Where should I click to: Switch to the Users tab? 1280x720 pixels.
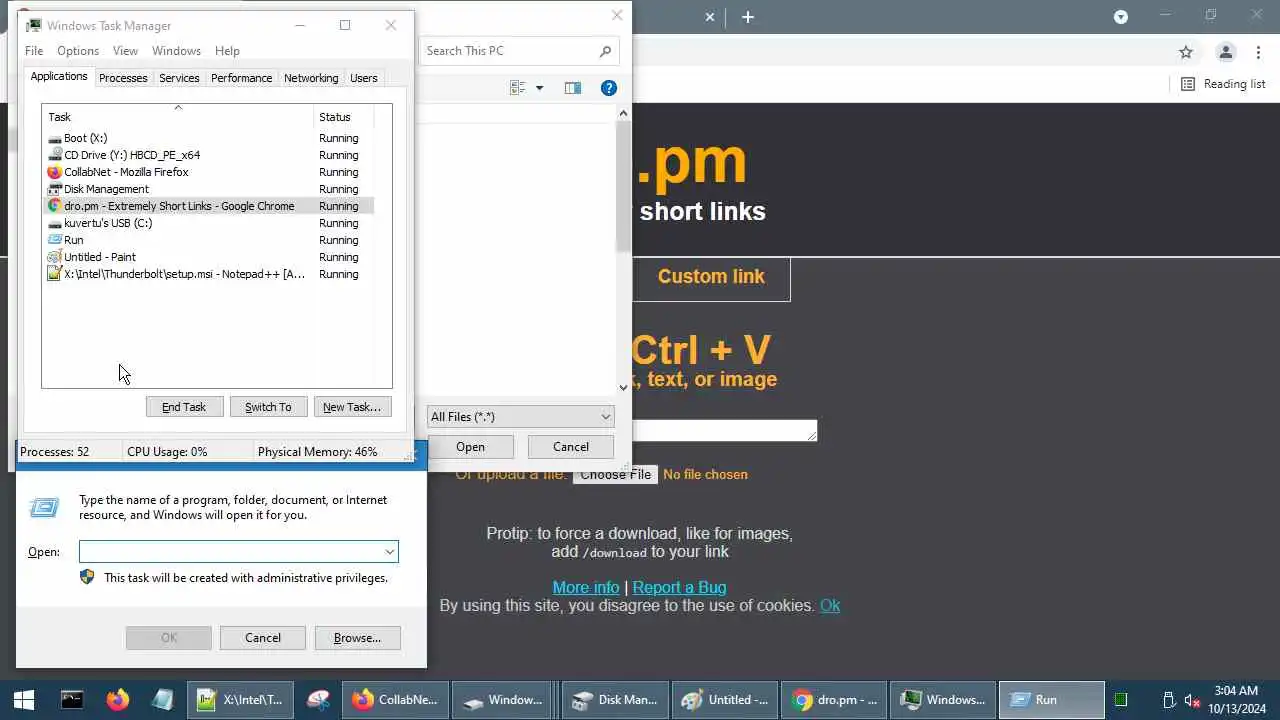coord(364,78)
